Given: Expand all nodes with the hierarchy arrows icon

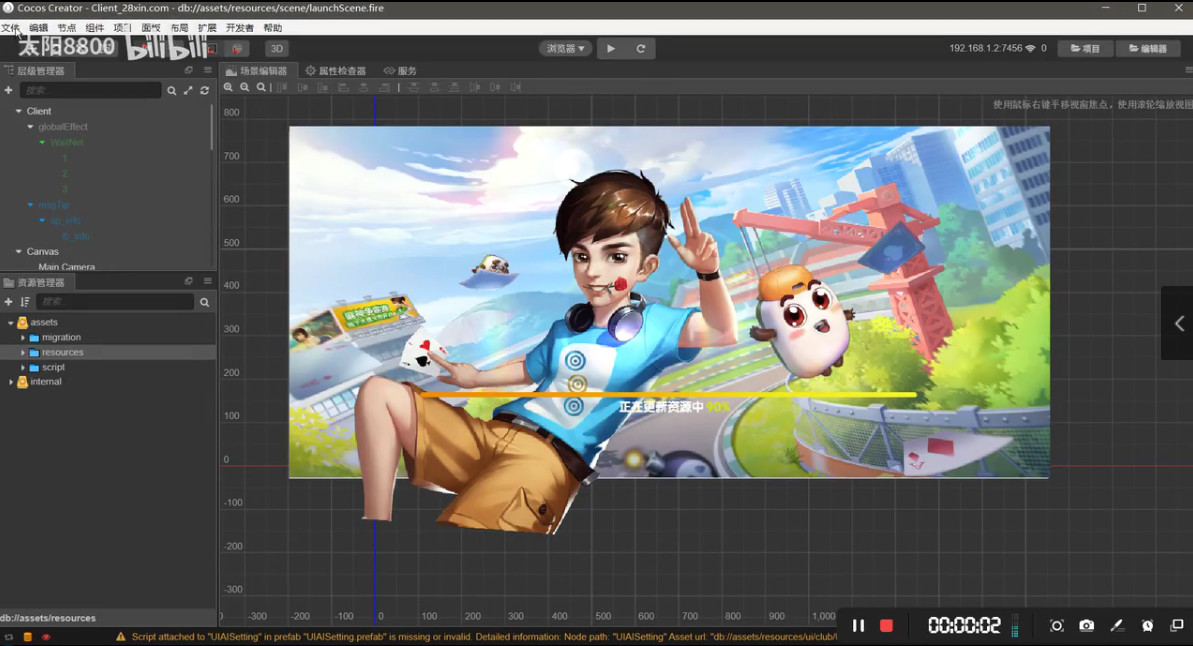Looking at the screenshot, I should [188, 91].
